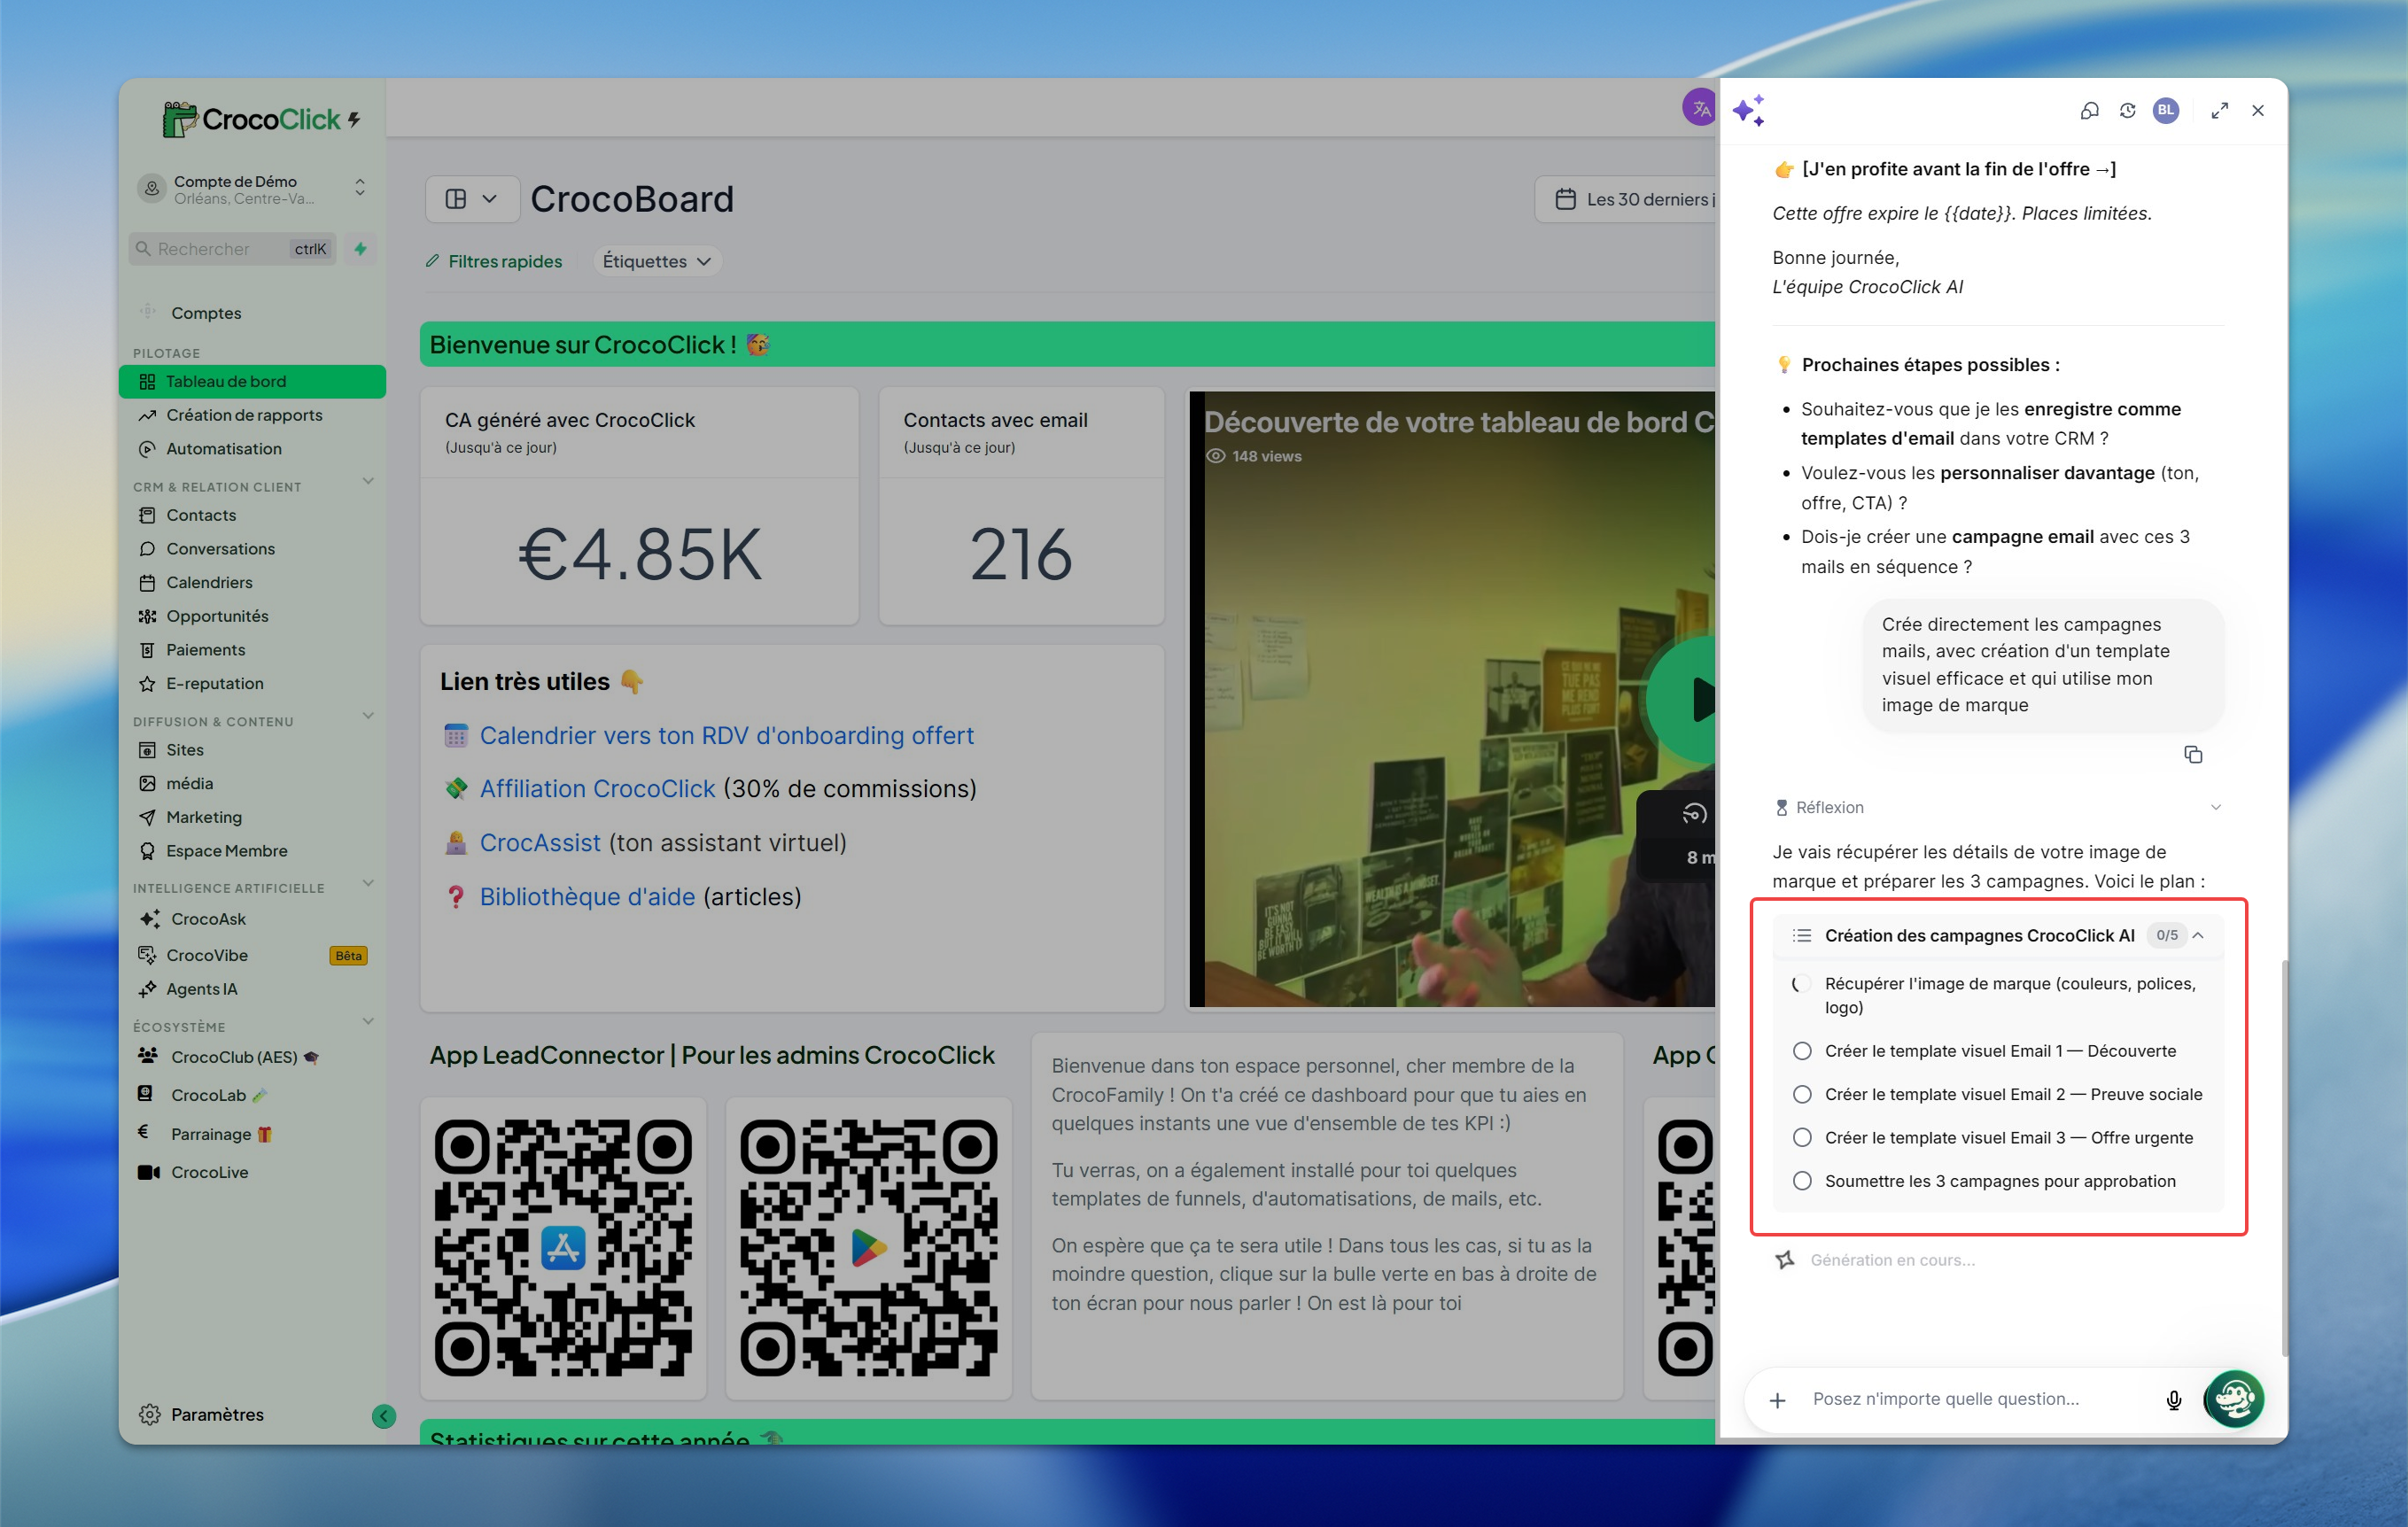Click the CrocoClub (AES) people icon
This screenshot has width=2408, height=1527.
pos(148,1056)
